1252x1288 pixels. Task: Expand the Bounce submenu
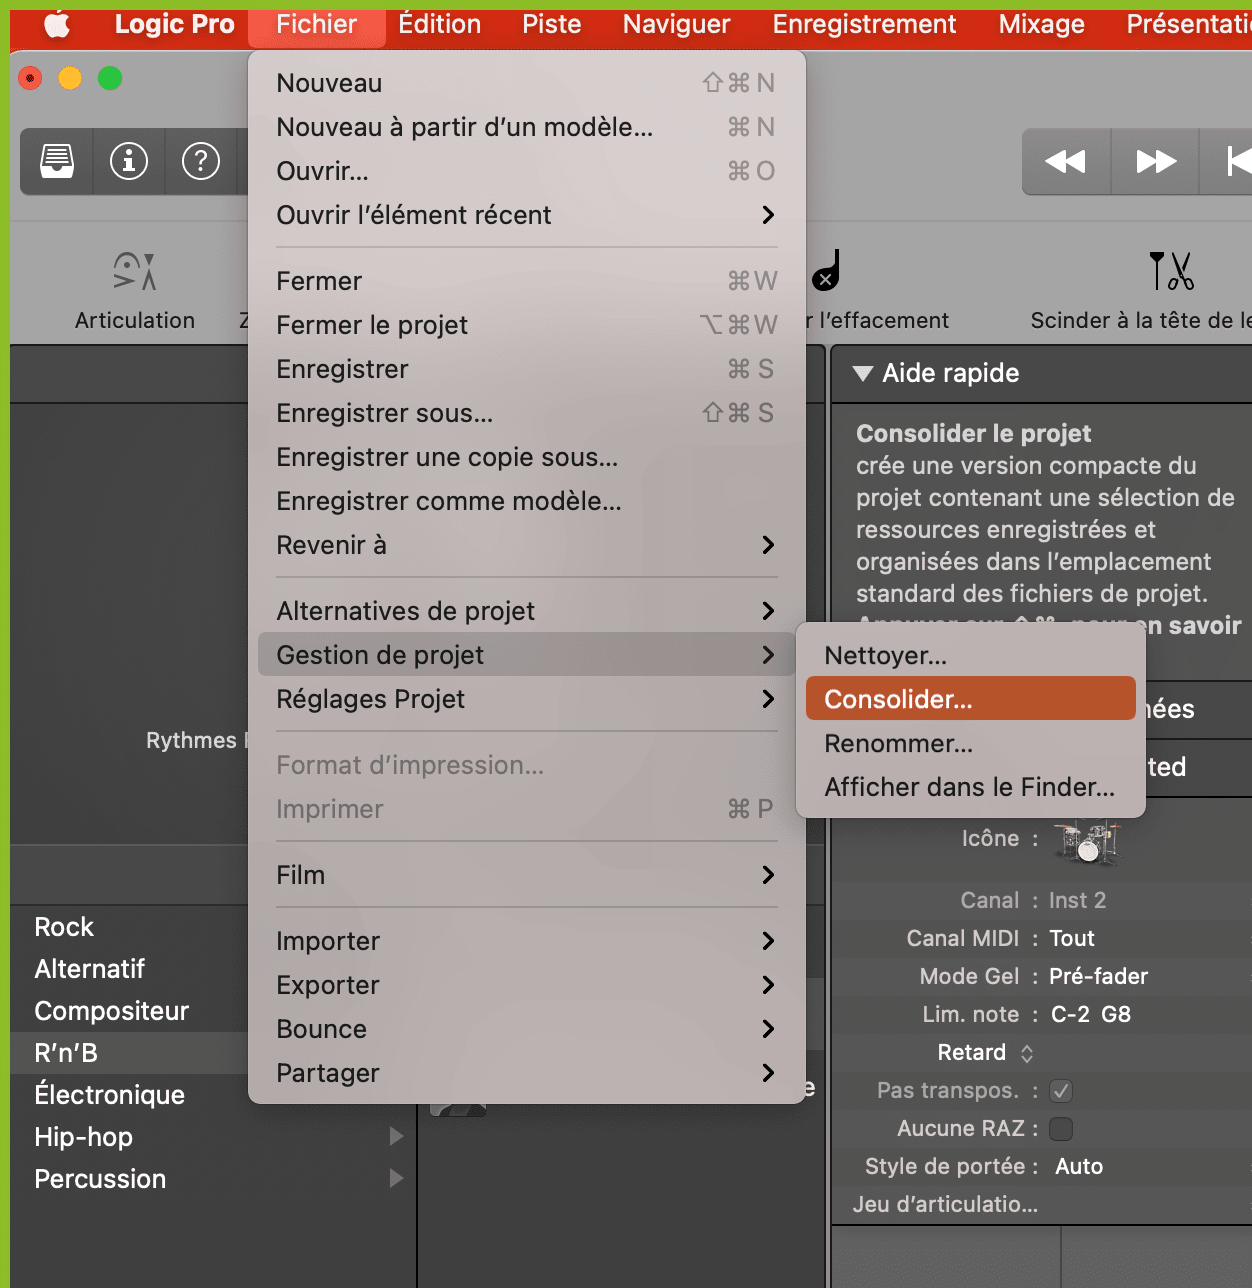(526, 1029)
